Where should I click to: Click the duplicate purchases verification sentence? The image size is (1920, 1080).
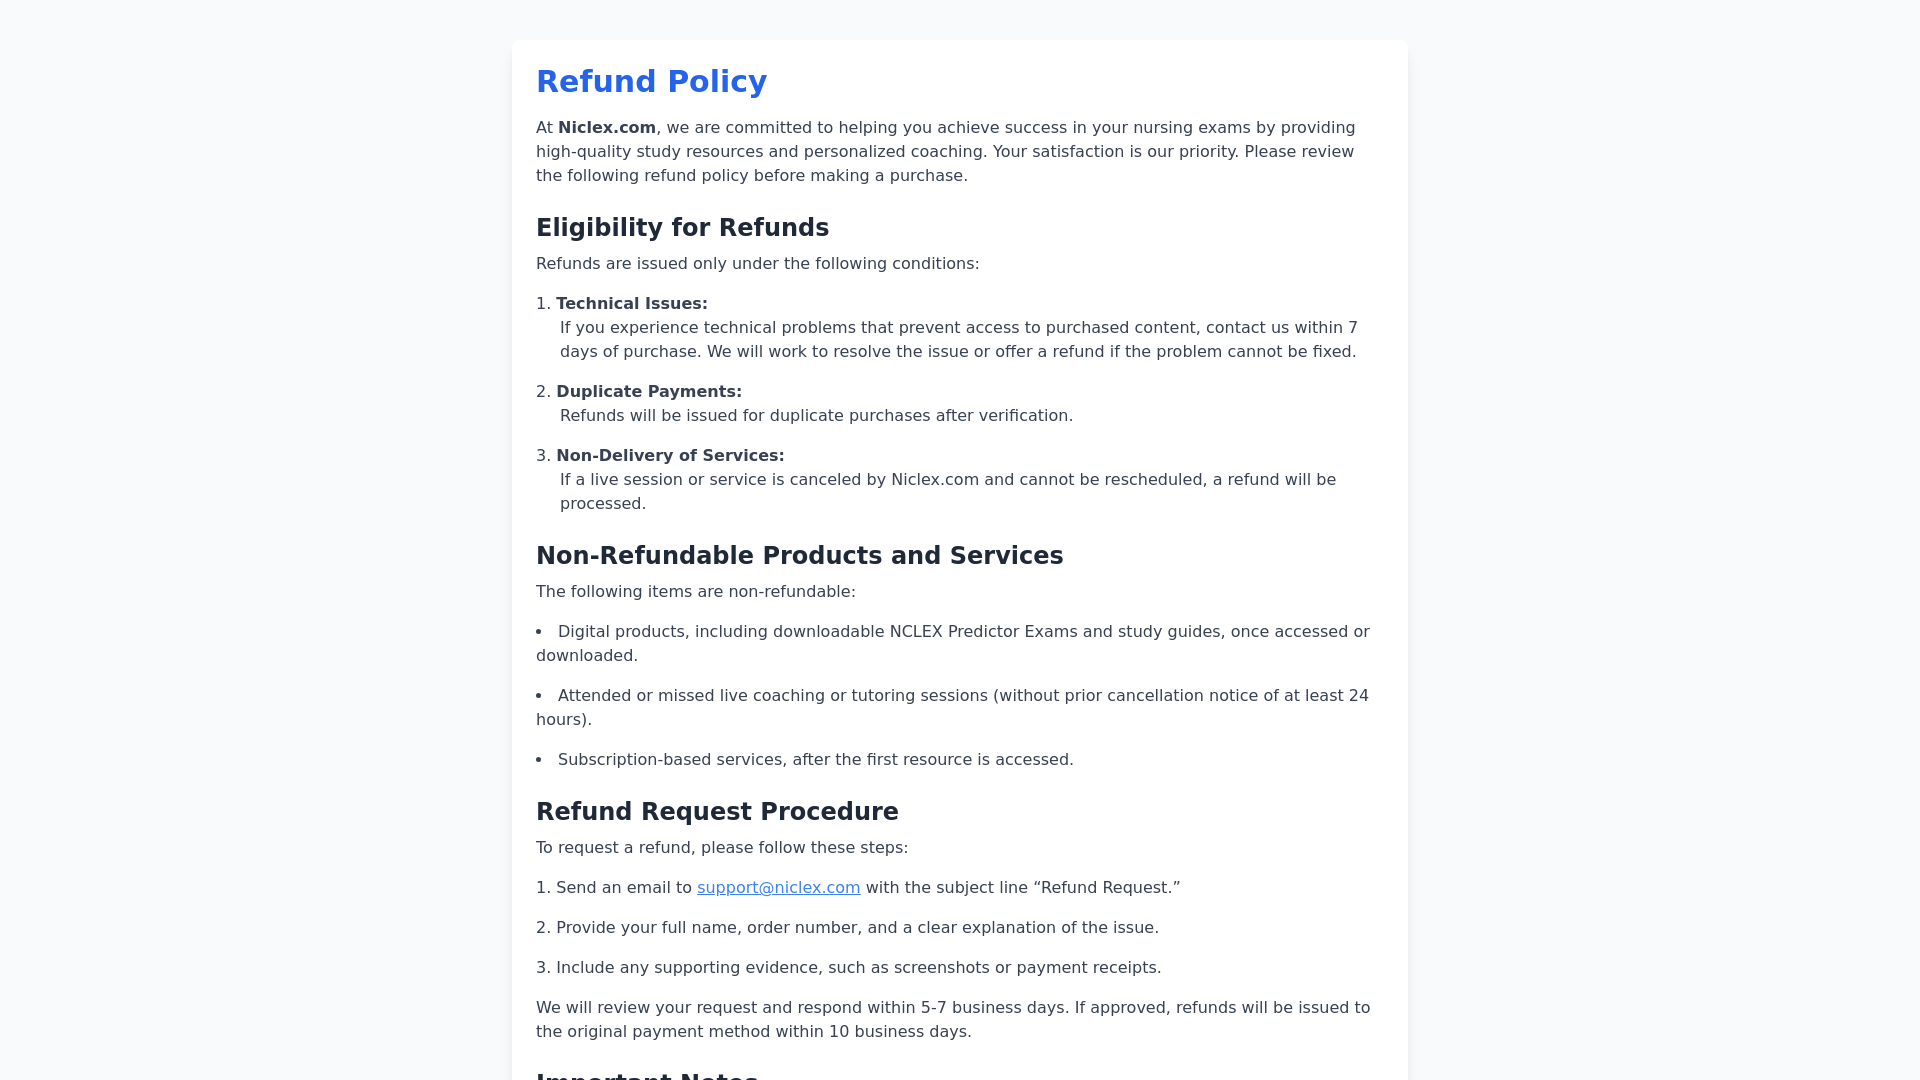(x=816, y=416)
